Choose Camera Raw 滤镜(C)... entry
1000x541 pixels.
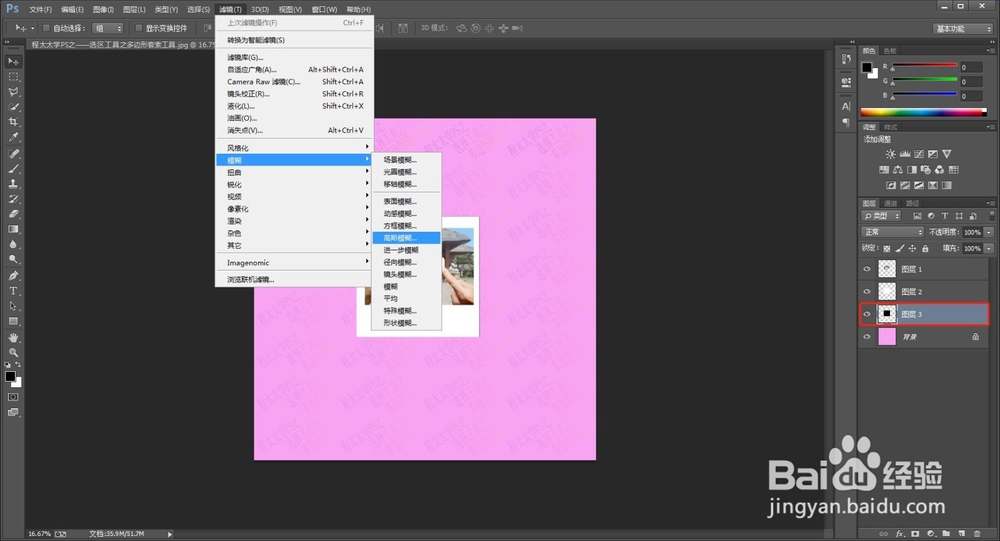pyautogui.click(x=294, y=82)
